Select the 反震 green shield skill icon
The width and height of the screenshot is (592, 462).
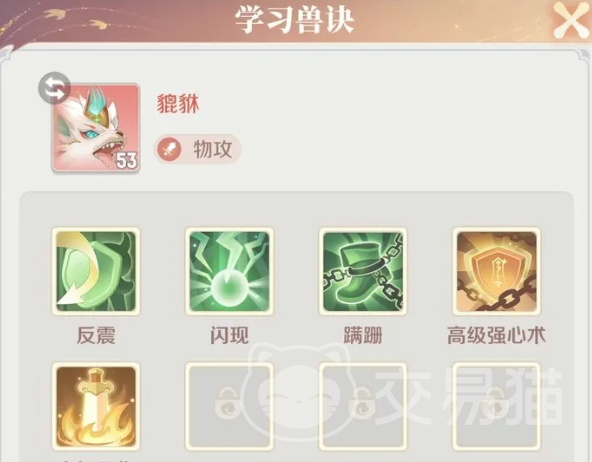tap(96, 271)
